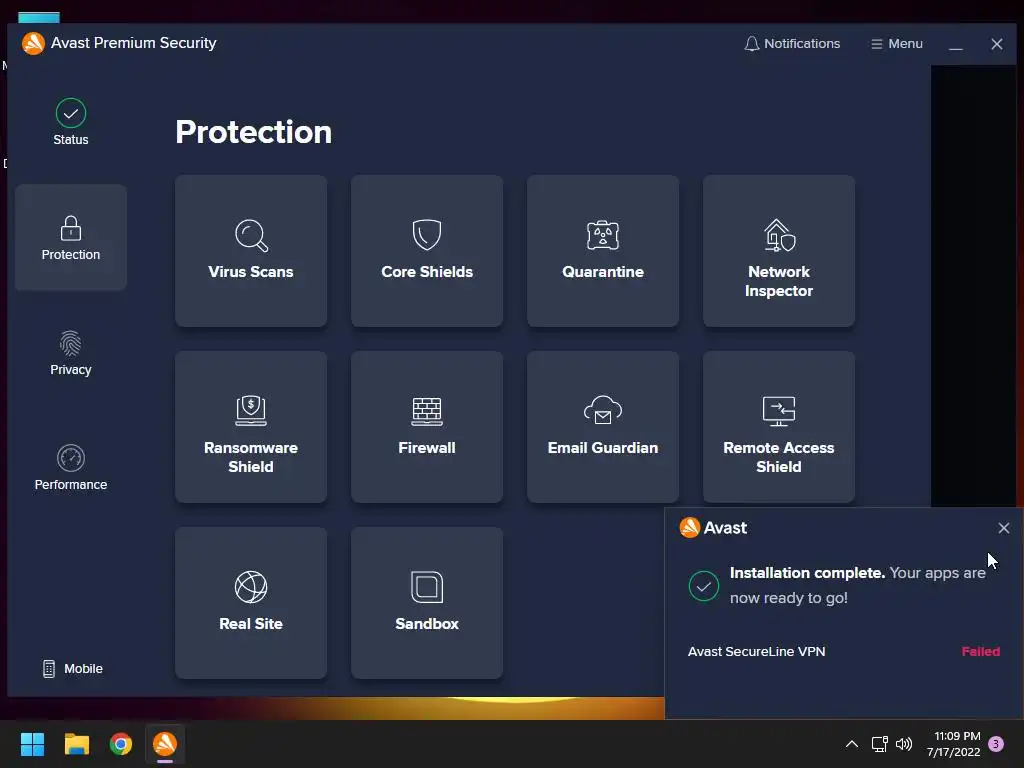Open the Menu hamburger
Viewport: 1024px width, 768px height.
click(897, 44)
